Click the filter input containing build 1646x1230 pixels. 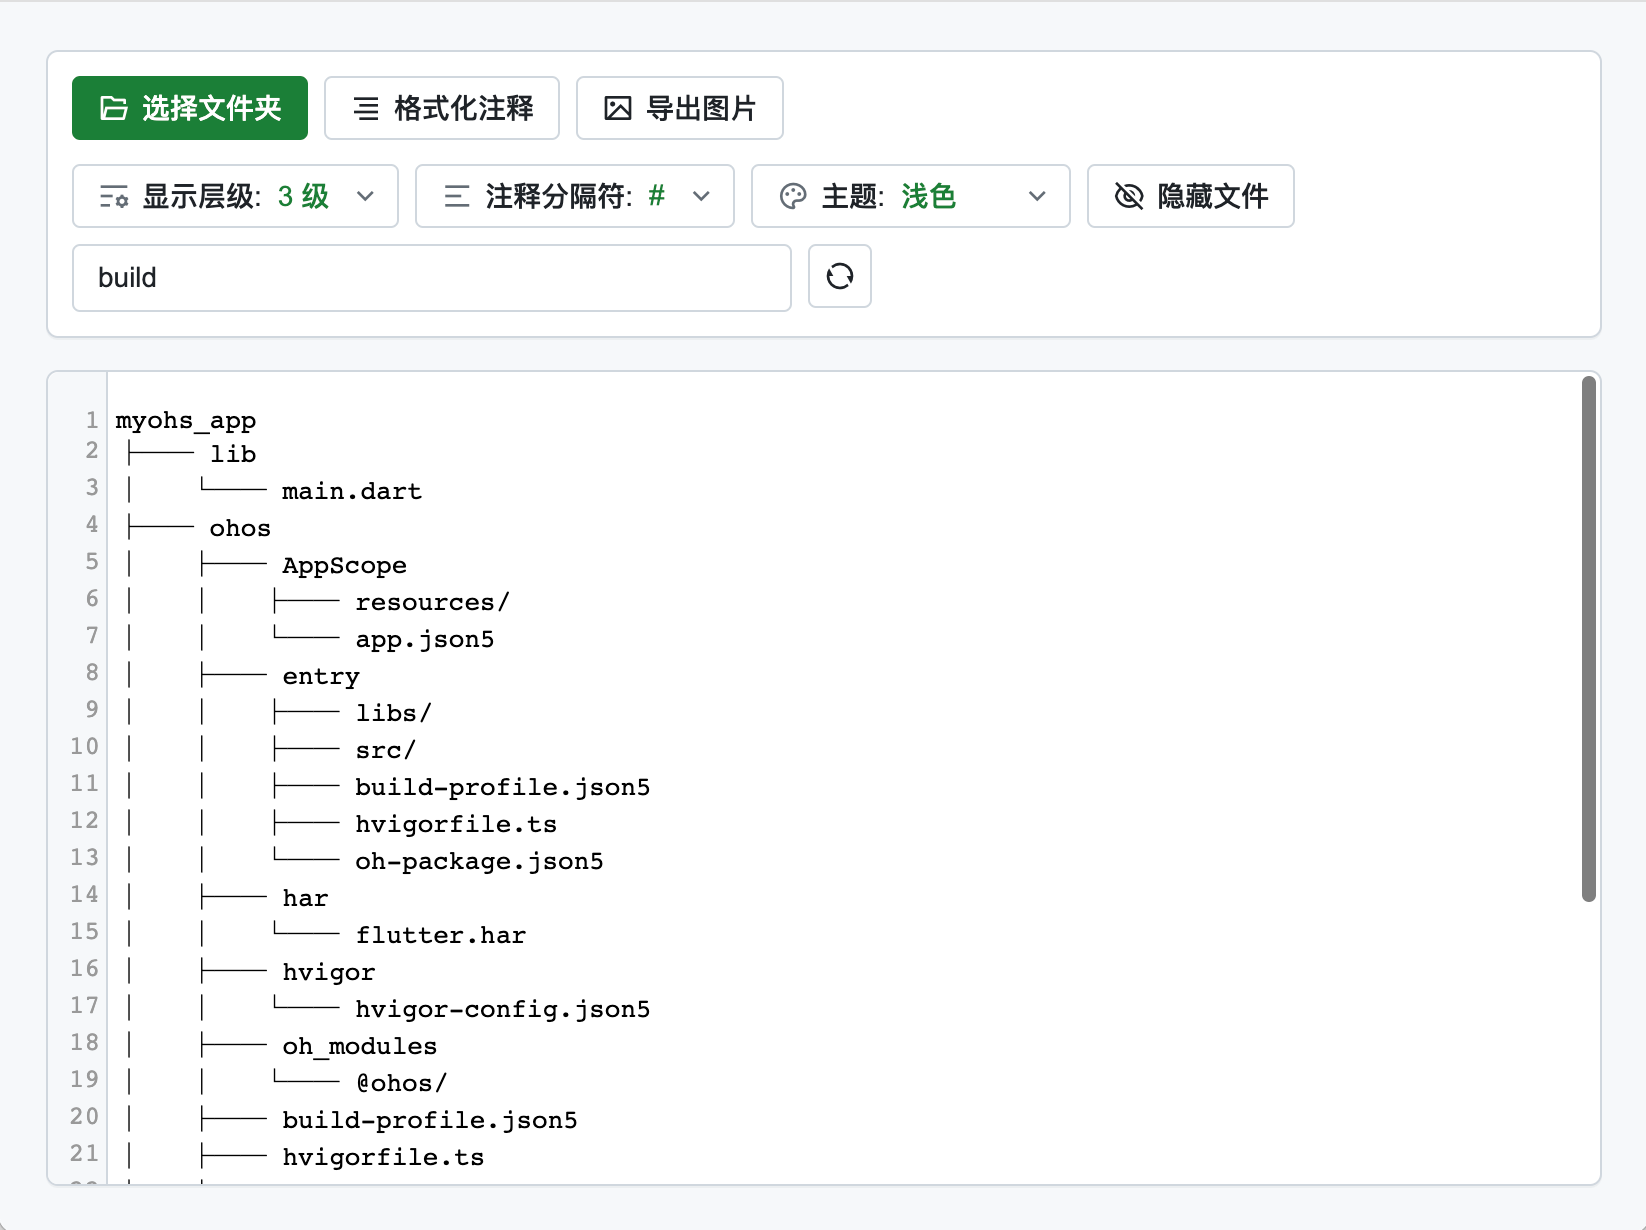click(x=432, y=278)
